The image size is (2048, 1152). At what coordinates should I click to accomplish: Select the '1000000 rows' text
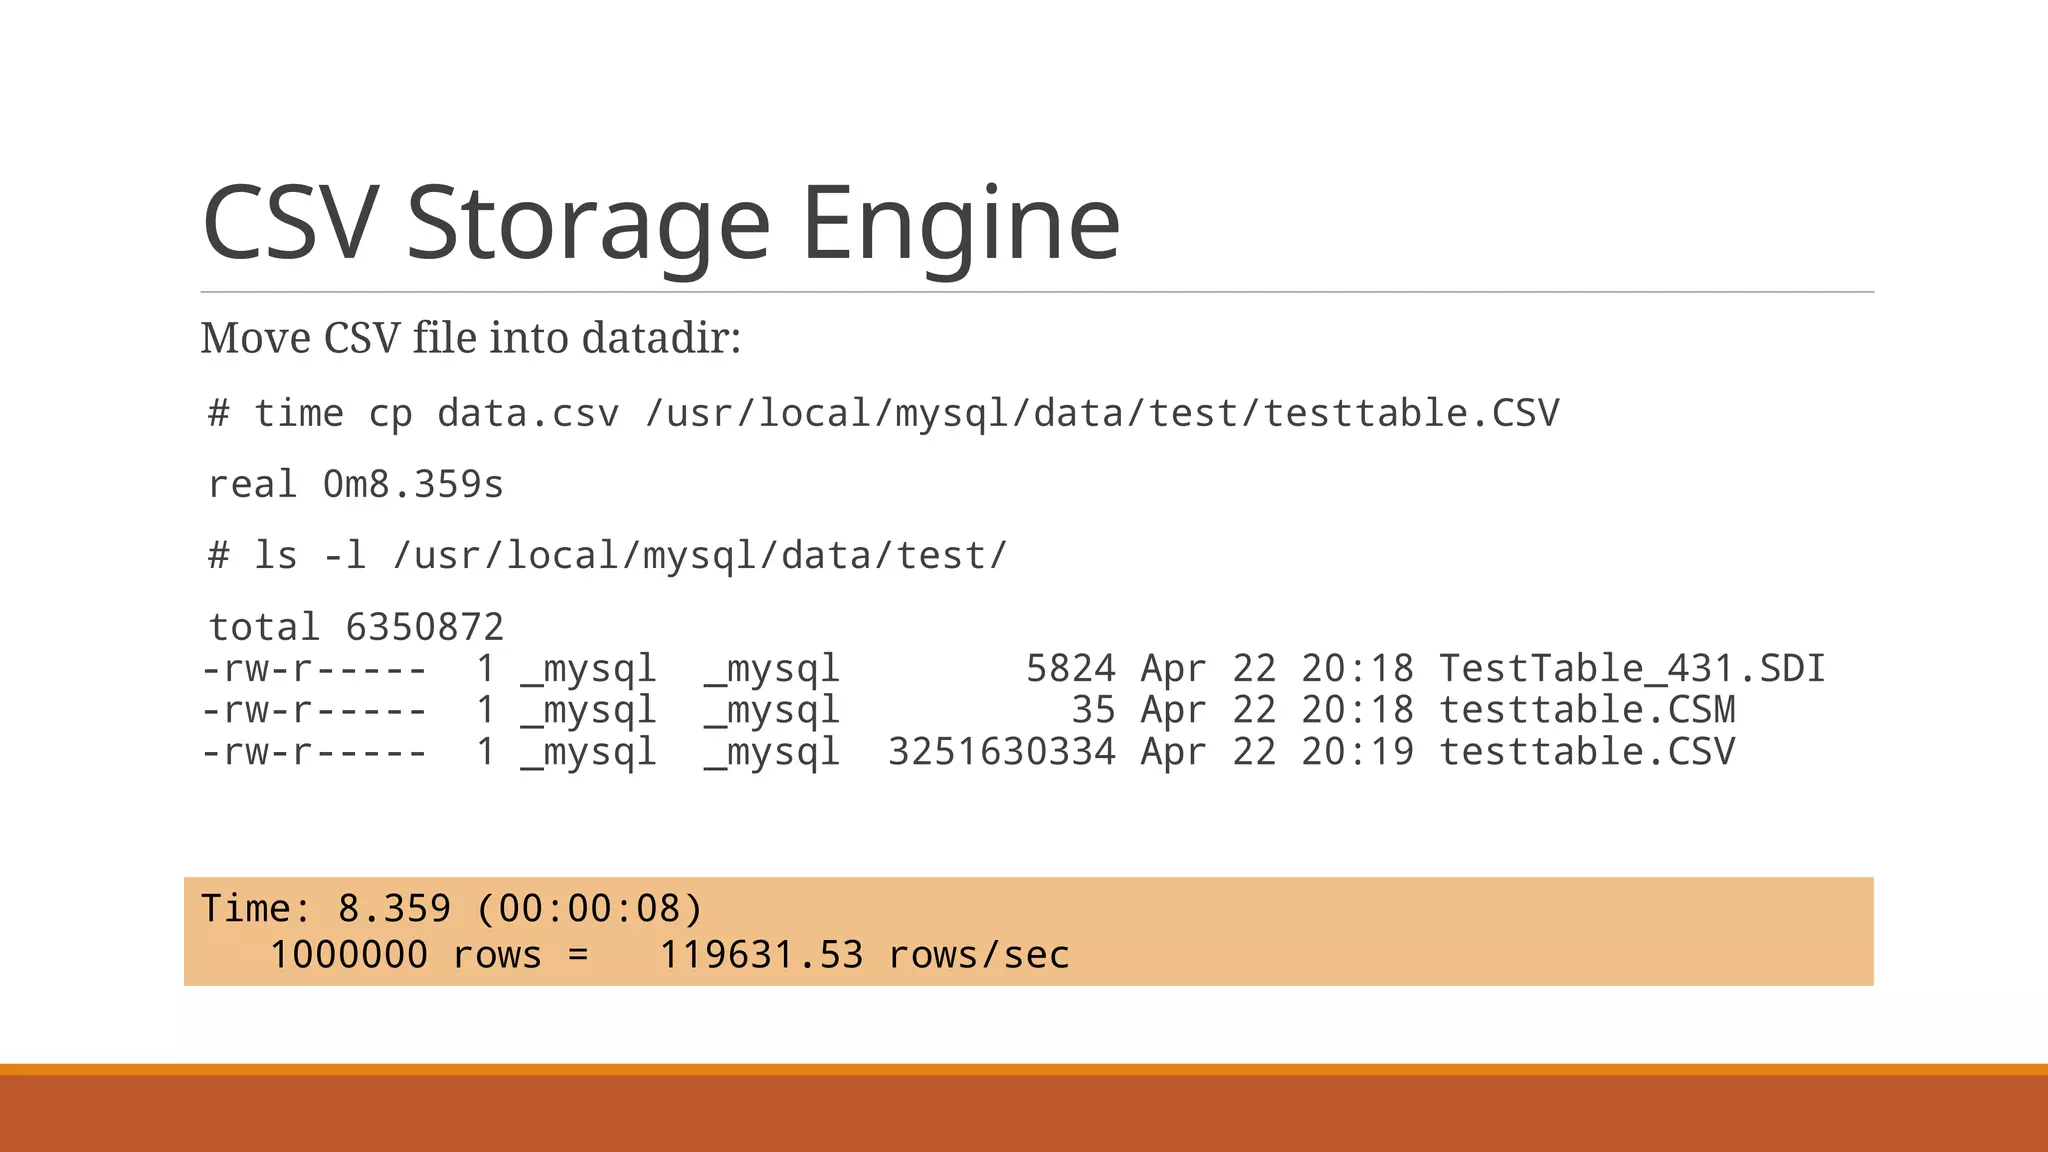[x=405, y=955]
